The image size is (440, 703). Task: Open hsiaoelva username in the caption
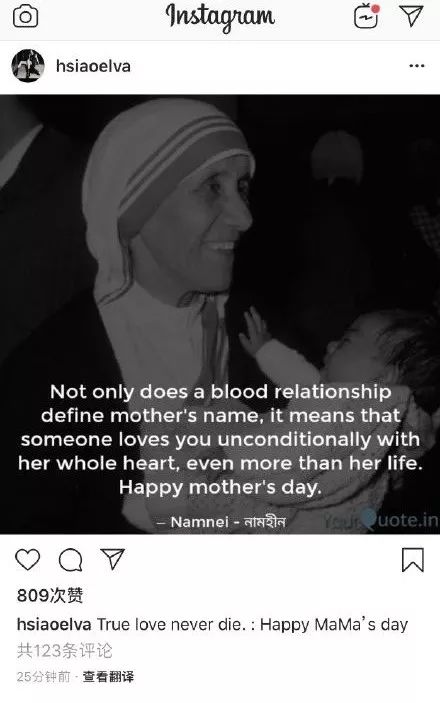(x=54, y=624)
